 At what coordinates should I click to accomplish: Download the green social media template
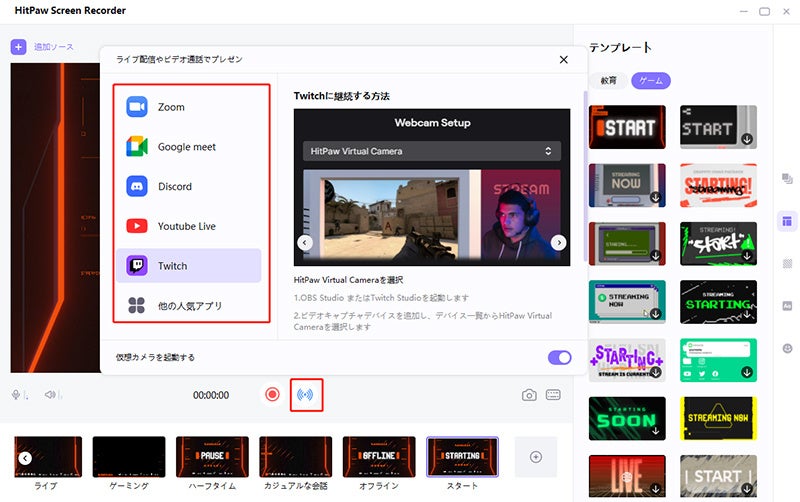click(747, 372)
